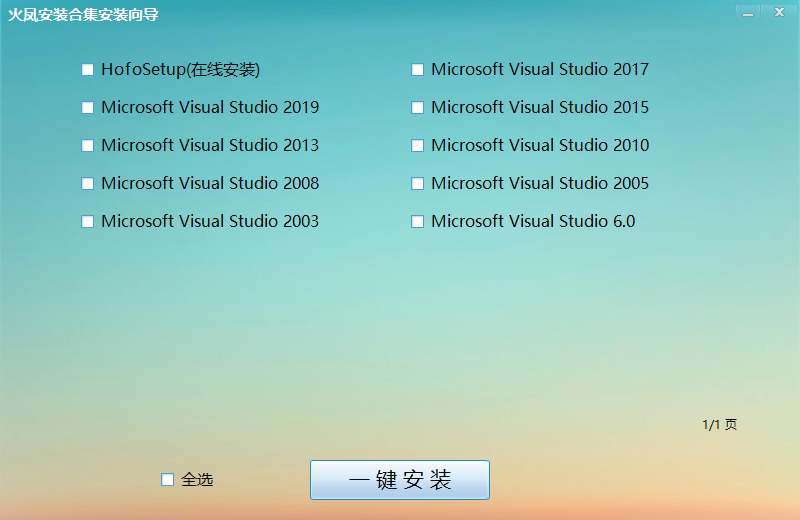800x520 pixels.
Task: Tick the Microsoft Visual Studio 2019 checkbox
Action: tap(88, 108)
